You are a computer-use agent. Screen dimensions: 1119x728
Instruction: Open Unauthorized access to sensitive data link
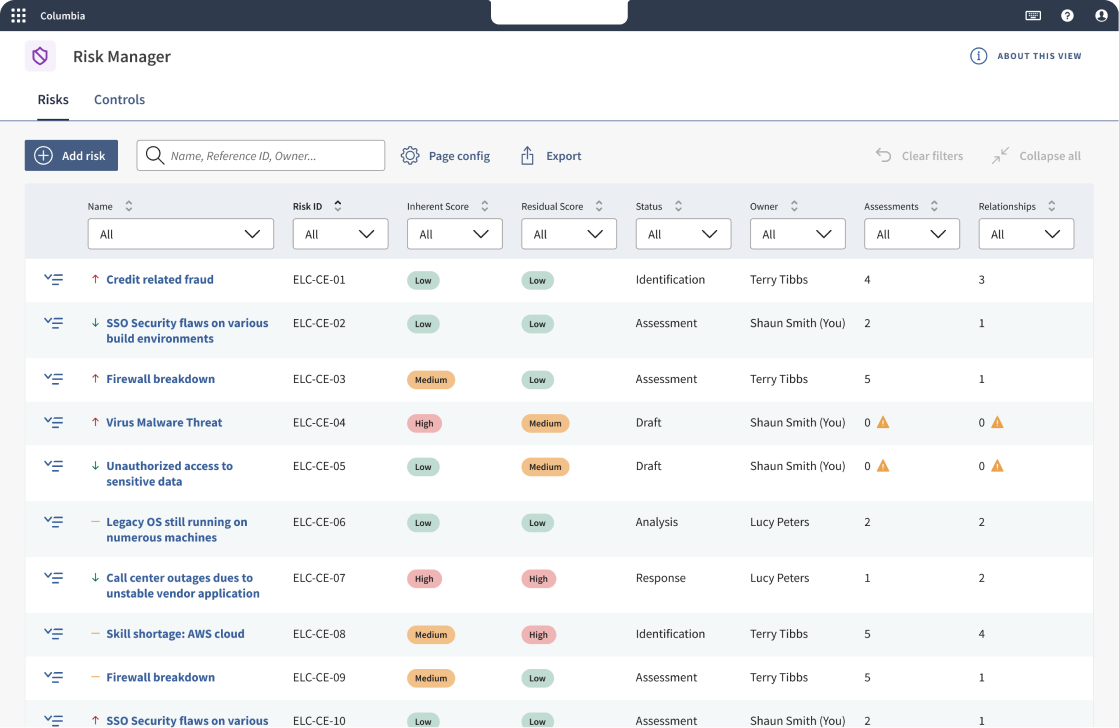coord(170,474)
